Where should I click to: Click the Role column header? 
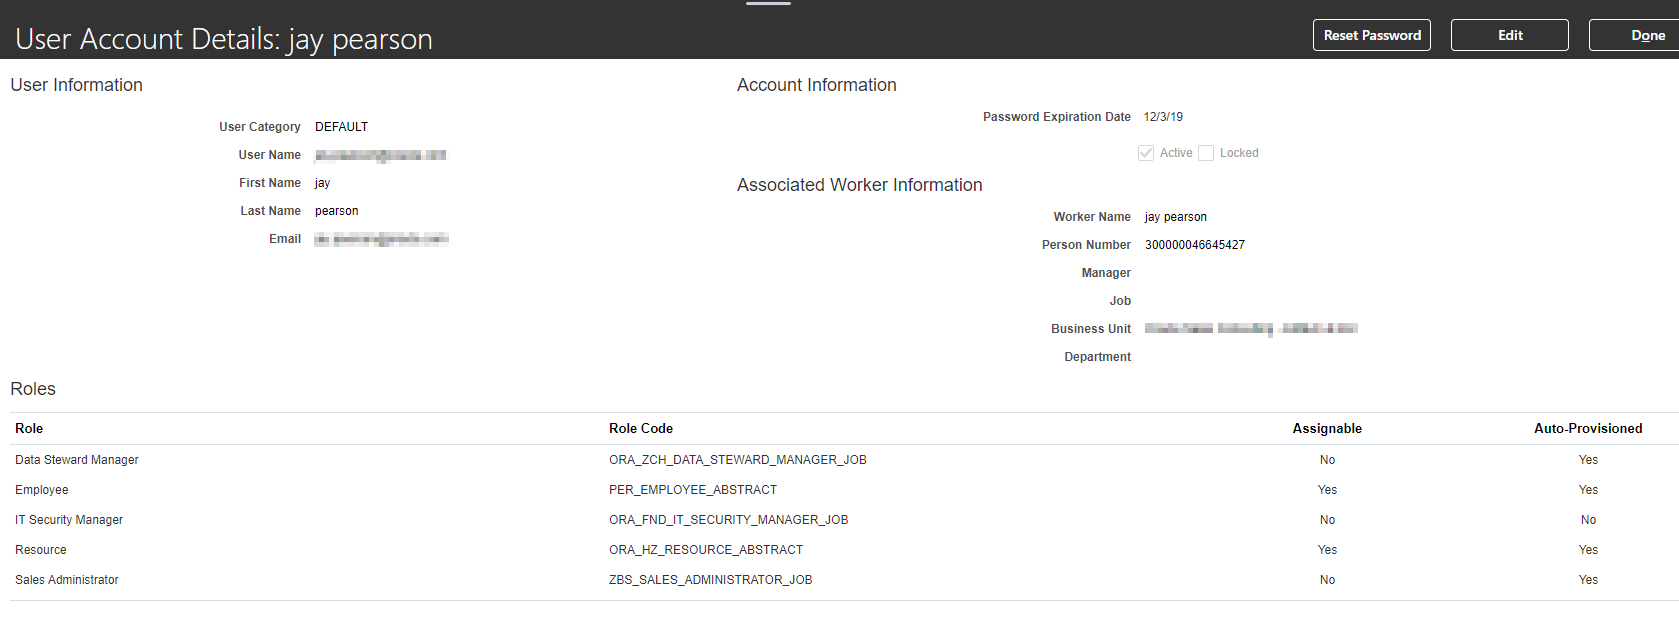29,428
